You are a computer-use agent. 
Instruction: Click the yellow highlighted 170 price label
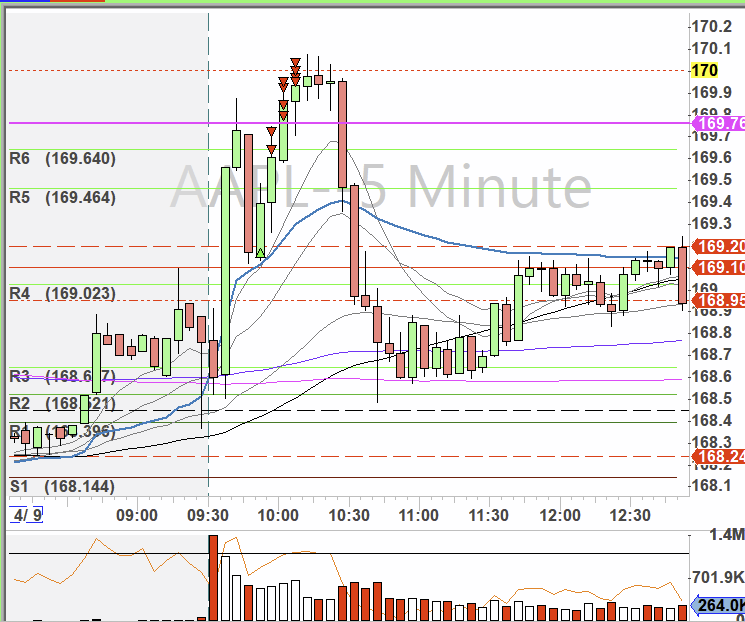click(x=704, y=70)
